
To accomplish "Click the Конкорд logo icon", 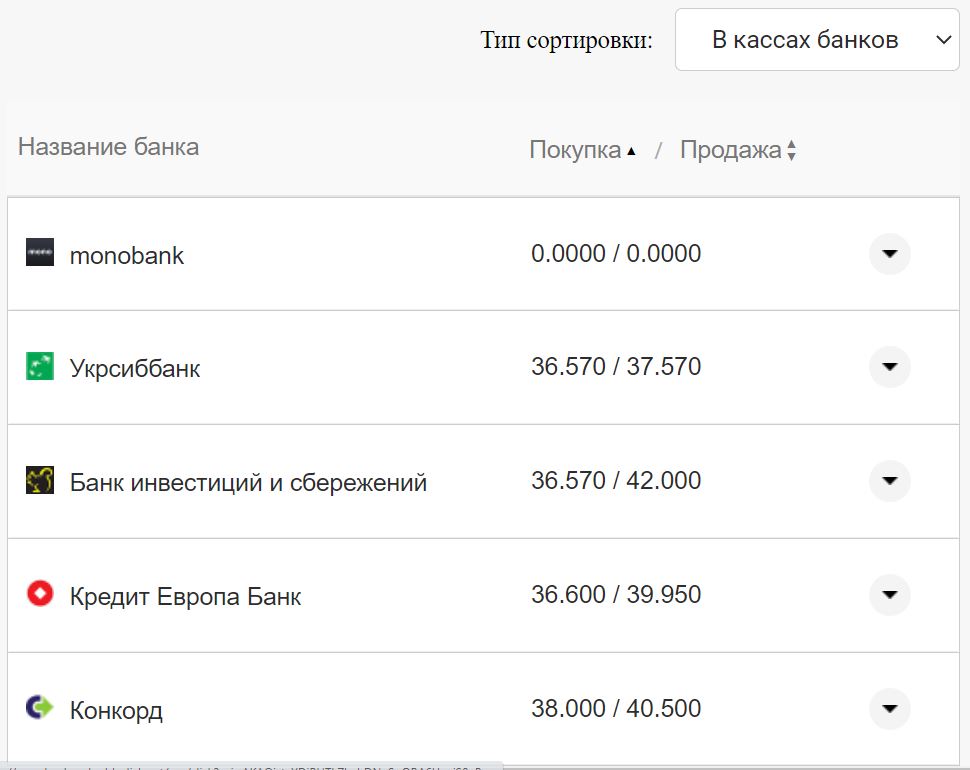I will click(x=39, y=709).
